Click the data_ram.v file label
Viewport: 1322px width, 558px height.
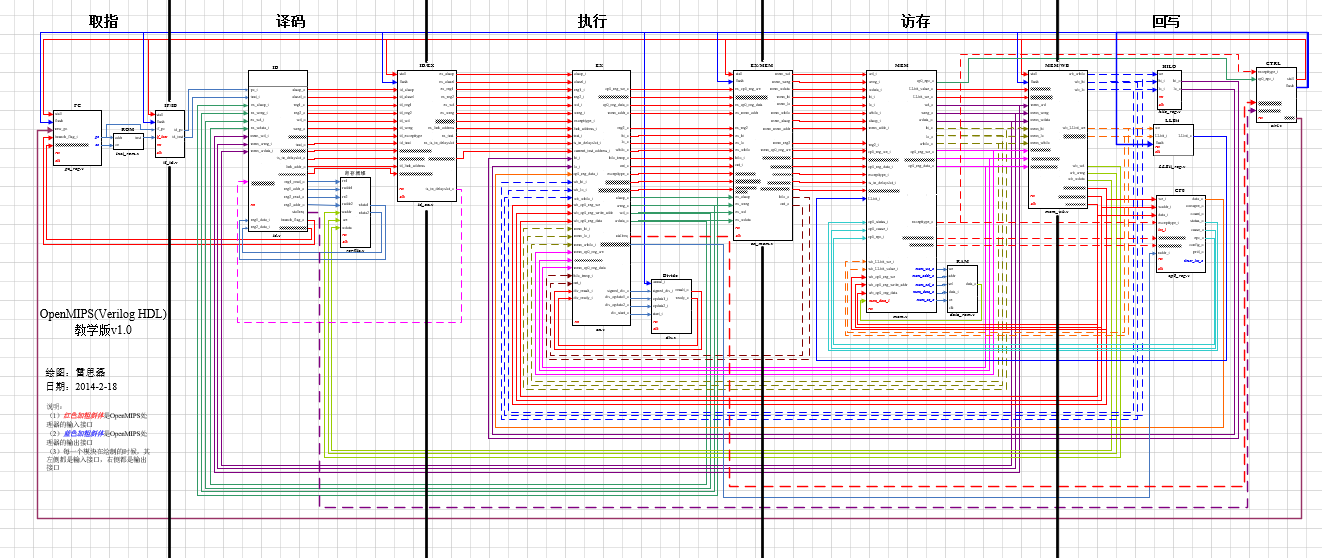coord(963,315)
